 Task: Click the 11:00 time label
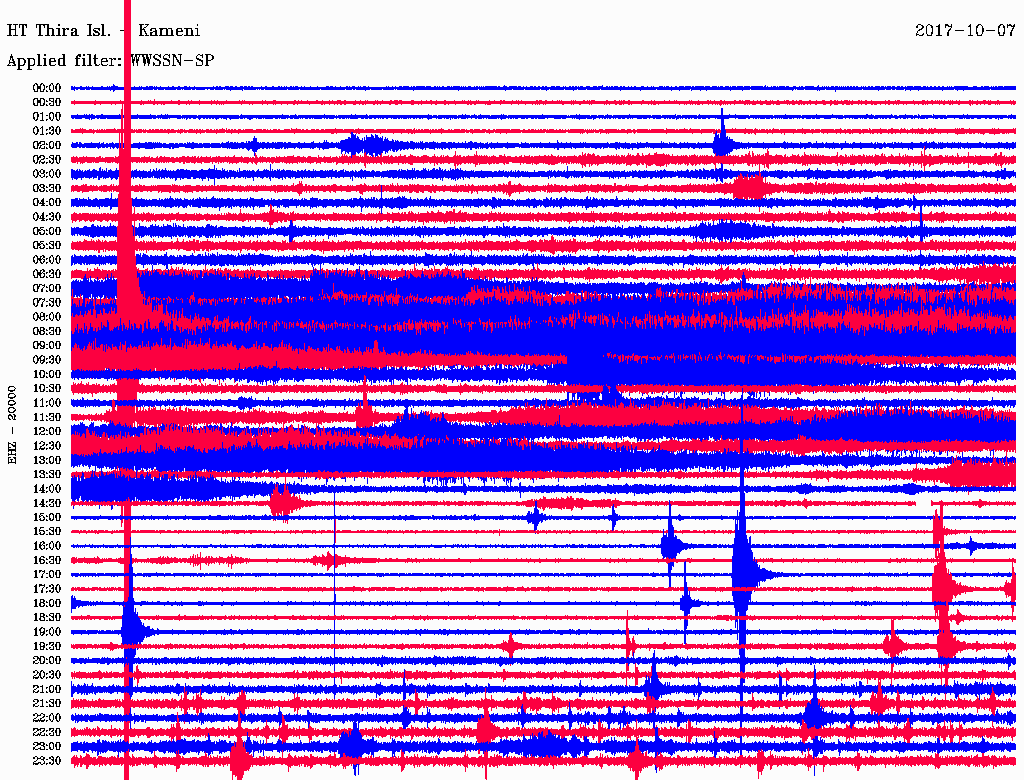(47, 403)
